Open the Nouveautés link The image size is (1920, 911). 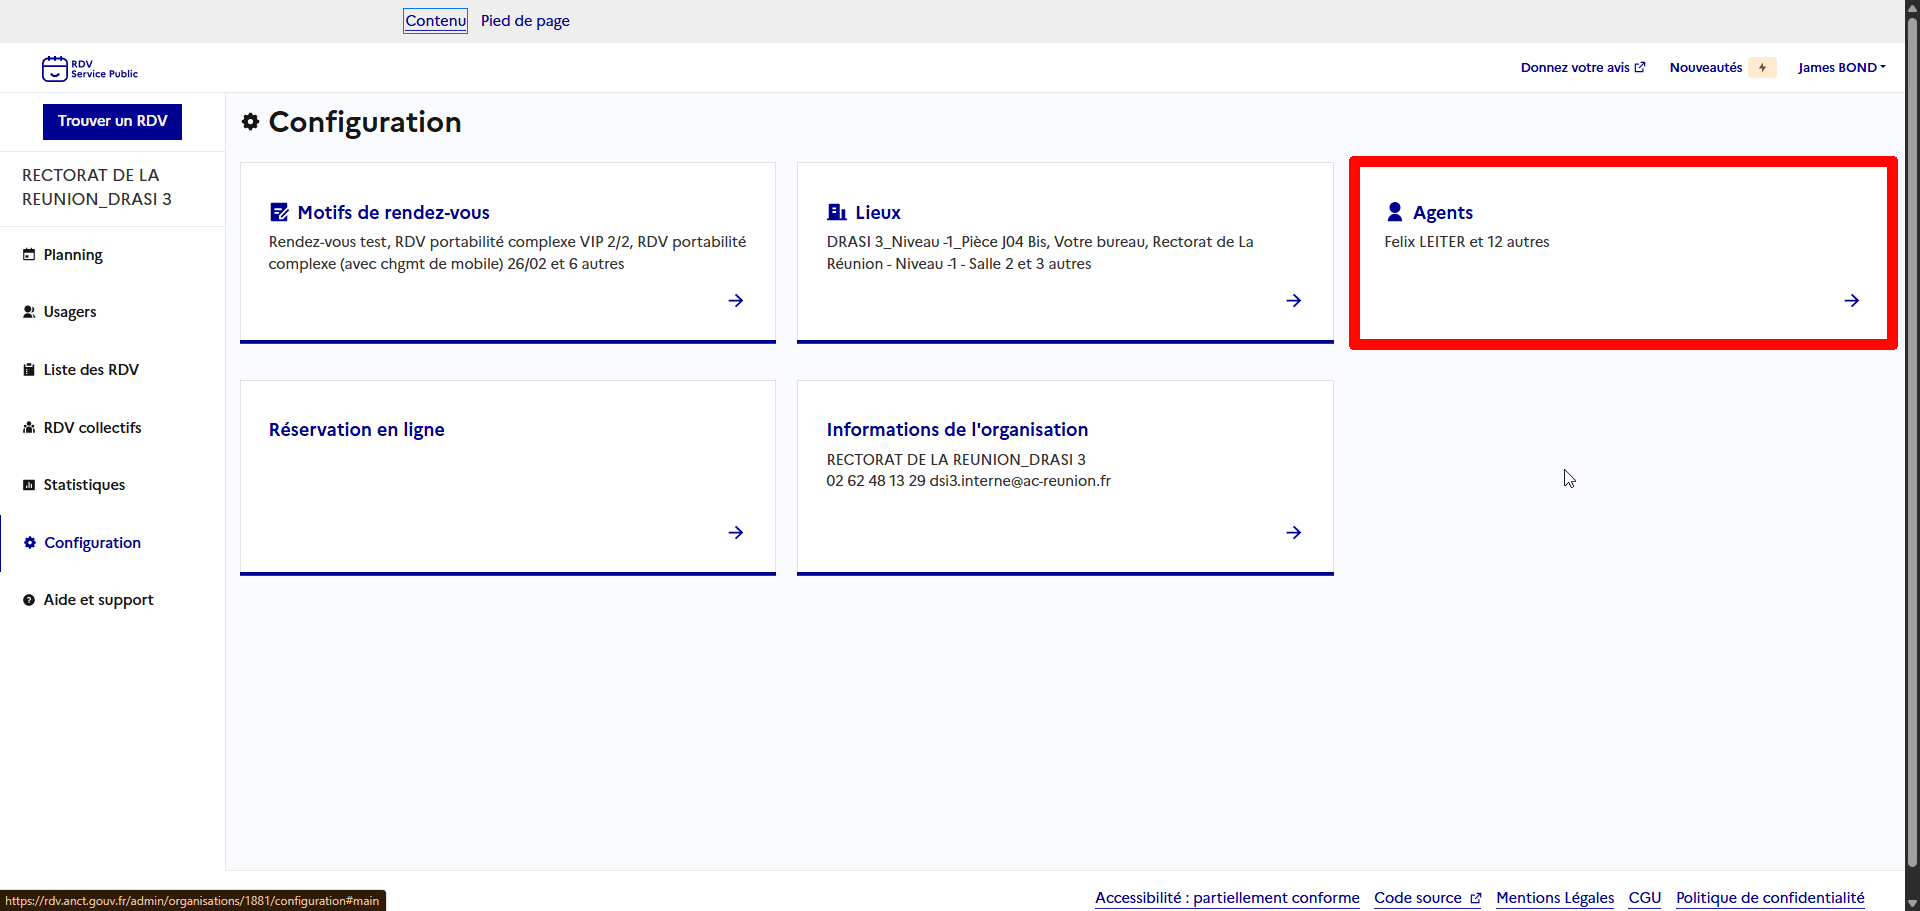pyautogui.click(x=1706, y=68)
